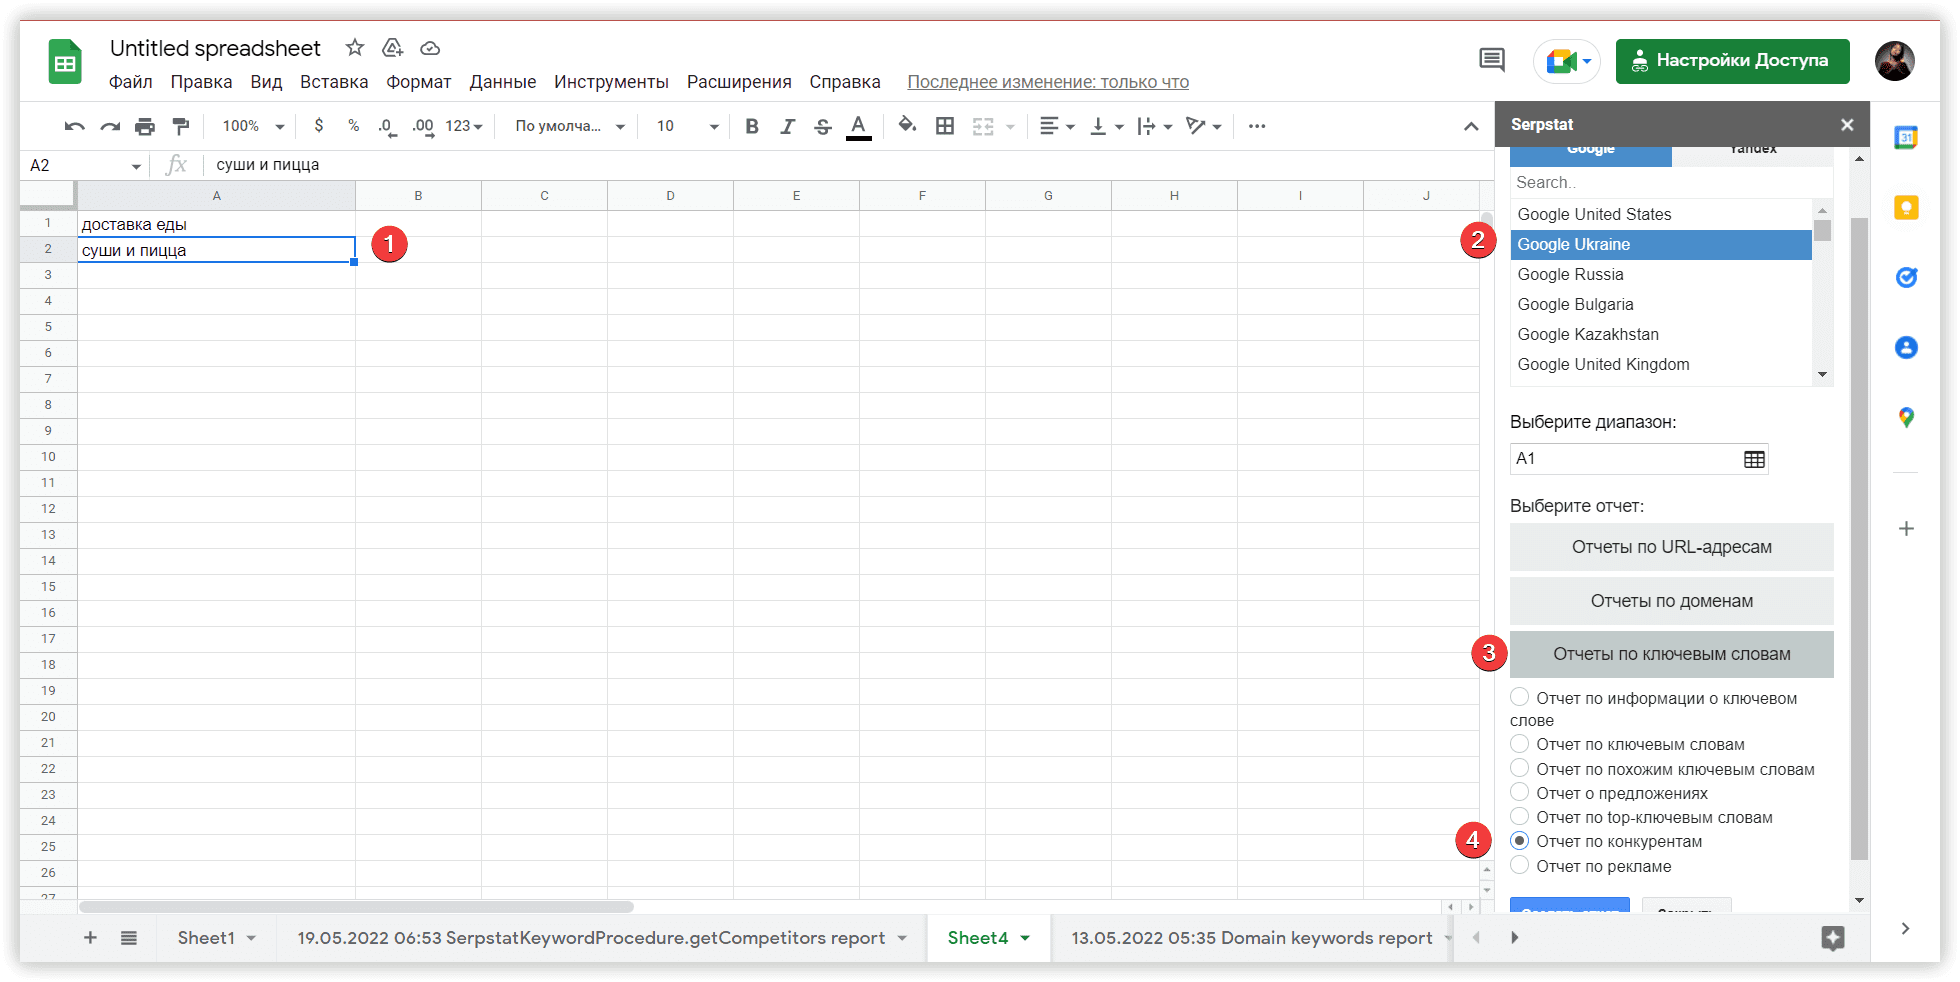Open Contacts side panel icon
Screen dimensions: 1960x982
point(1906,348)
